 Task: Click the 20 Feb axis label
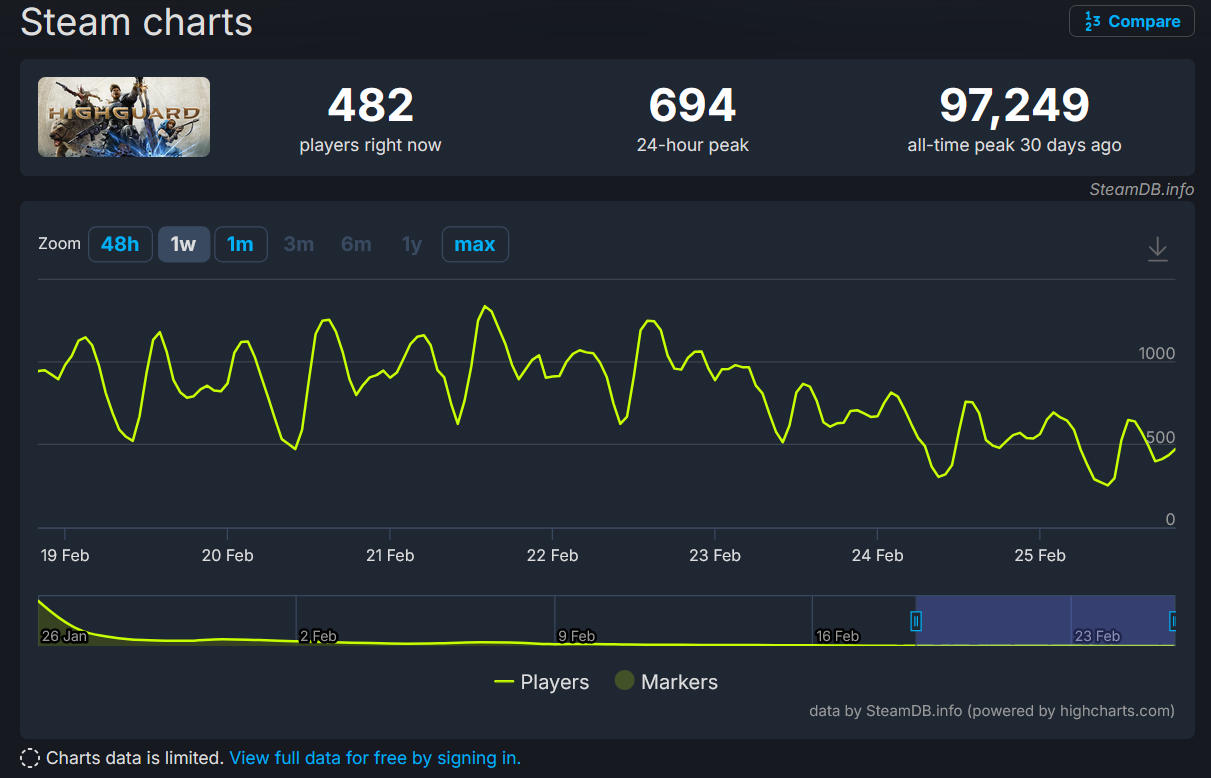(227, 555)
